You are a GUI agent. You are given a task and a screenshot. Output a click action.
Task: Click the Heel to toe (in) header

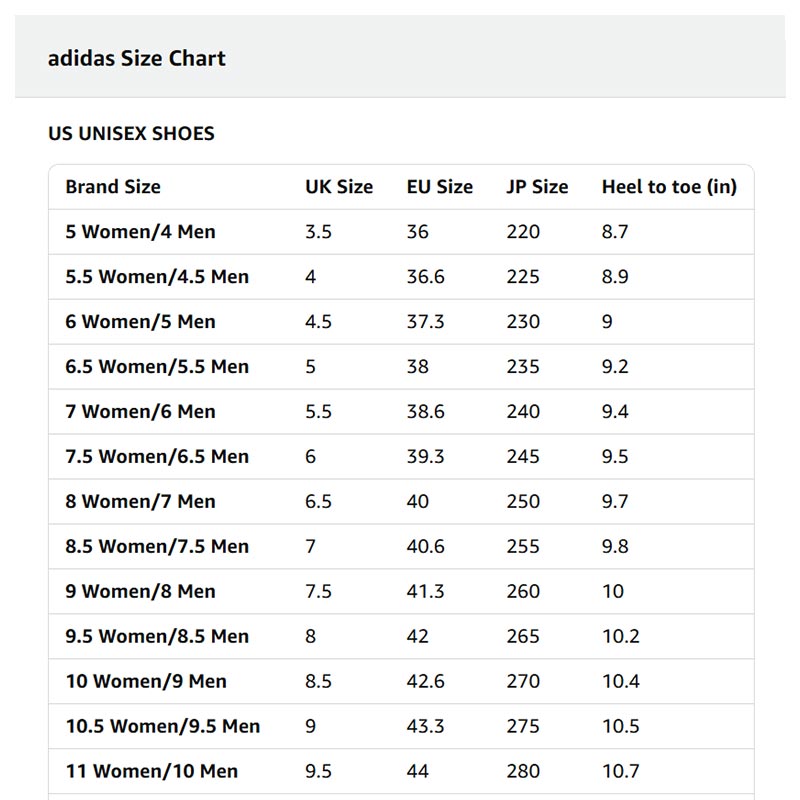[x=669, y=187]
